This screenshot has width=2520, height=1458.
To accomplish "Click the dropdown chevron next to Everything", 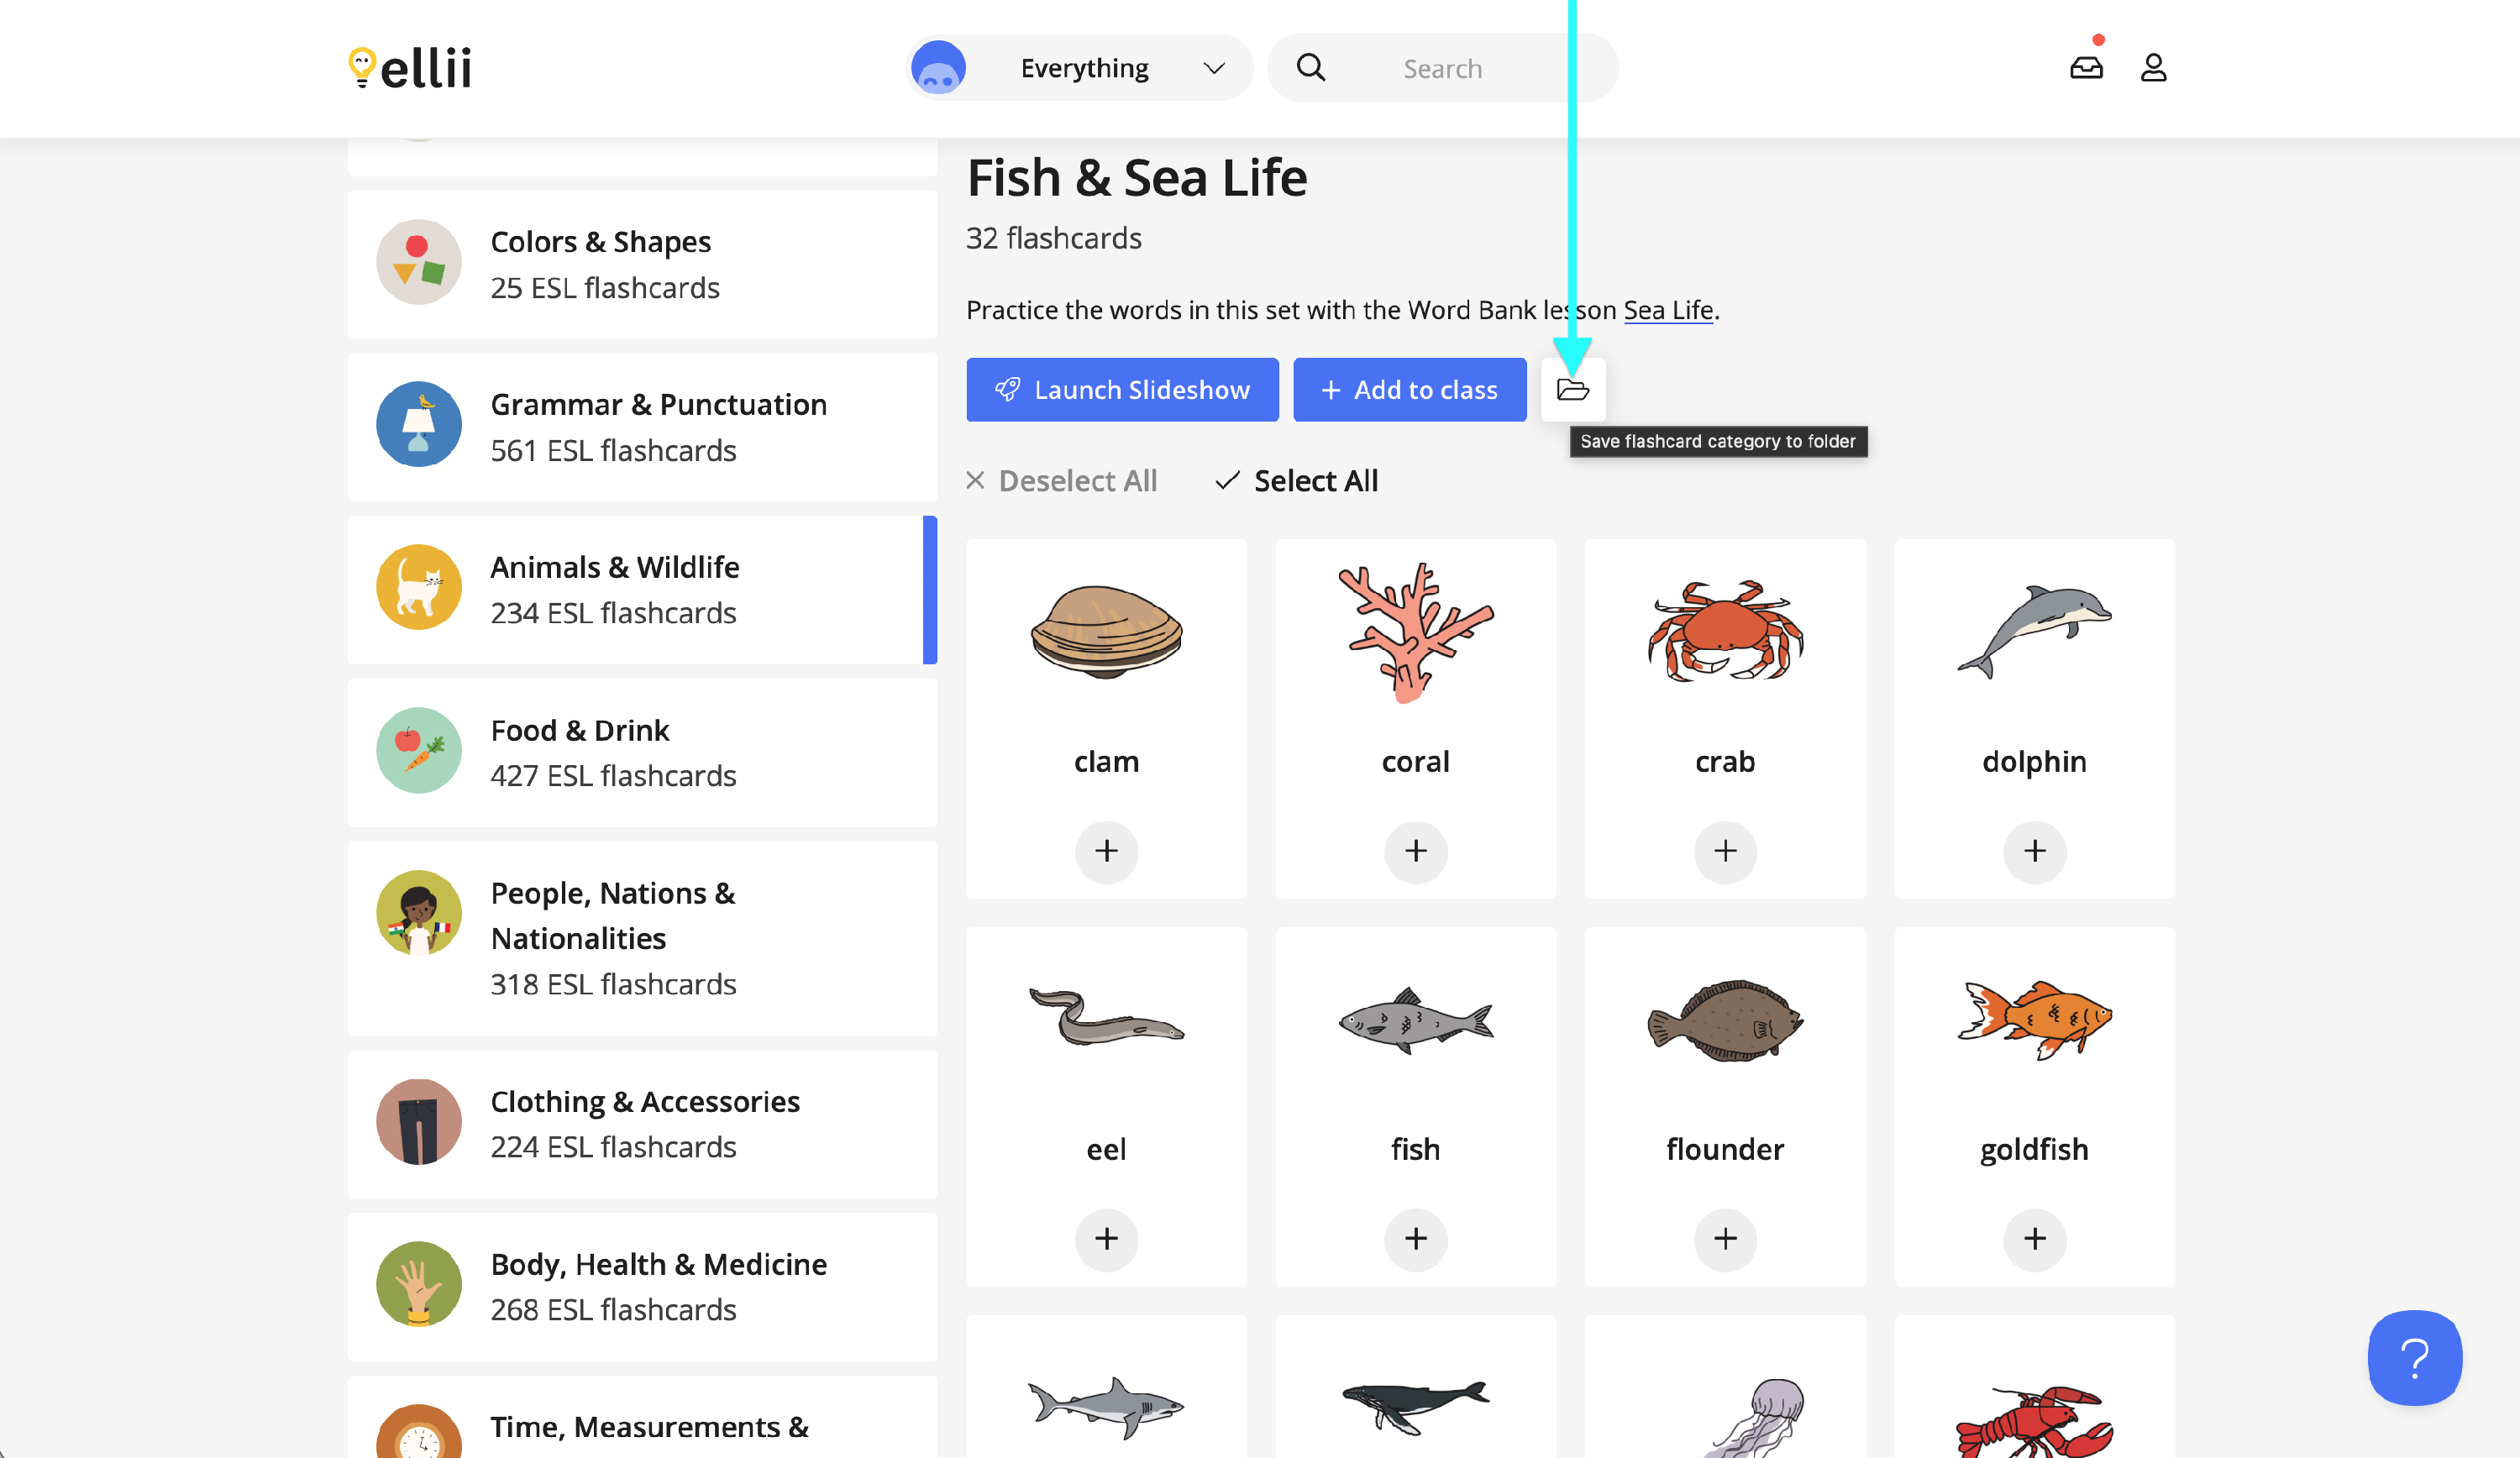I will click(1213, 68).
